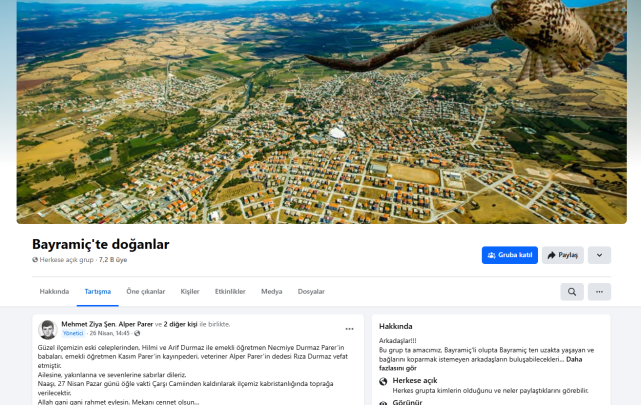Open the post options three-dots menu
Image resolution: width=641 pixels, height=405 pixels.
pos(349,329)
